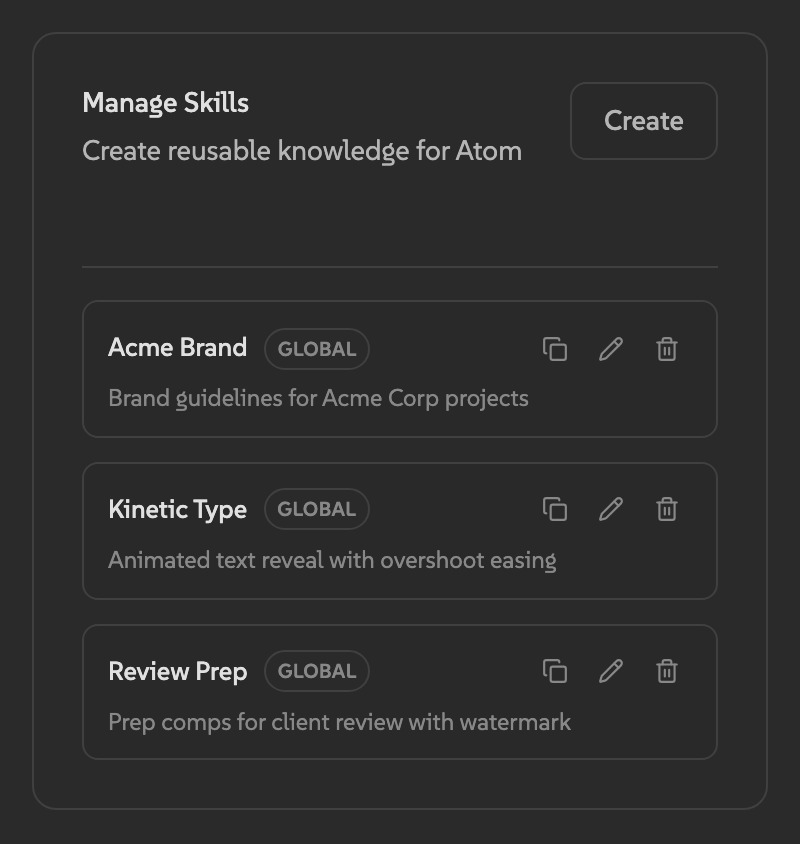
Task: Click the Create button
Action: (x=643, y=121)
